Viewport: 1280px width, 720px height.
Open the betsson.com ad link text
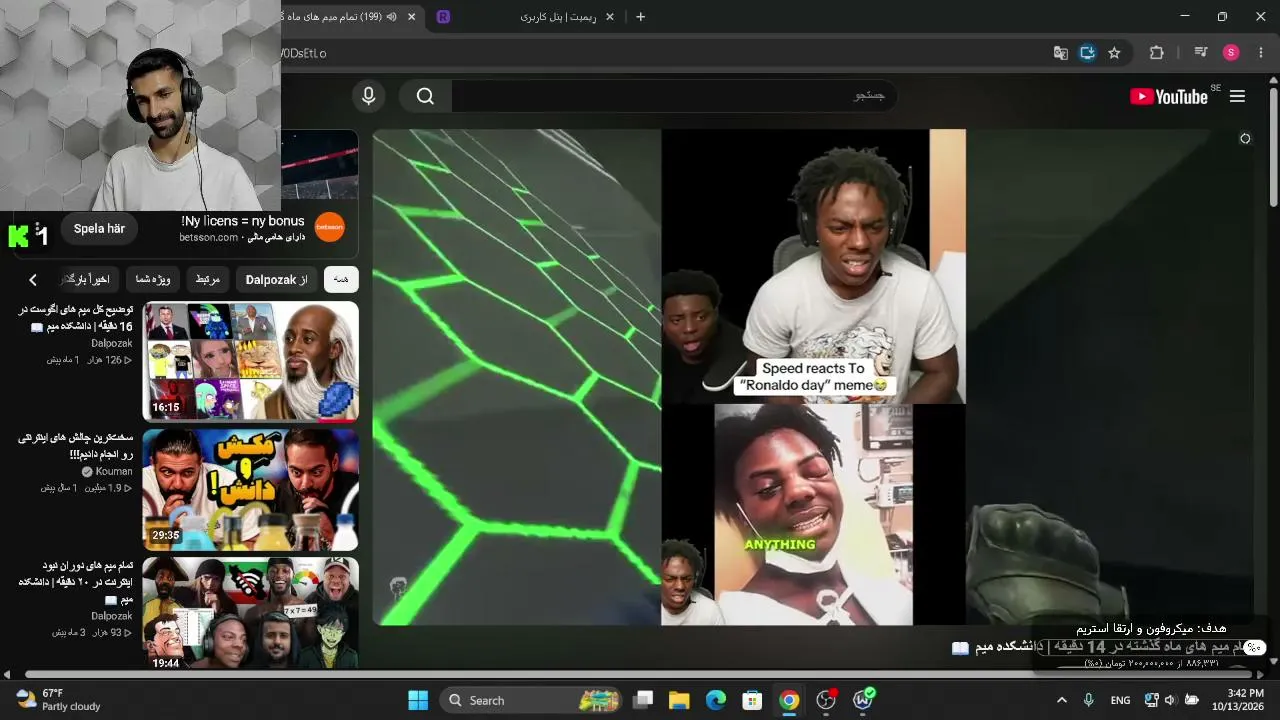pyautogui.click(x=209, y=238)
